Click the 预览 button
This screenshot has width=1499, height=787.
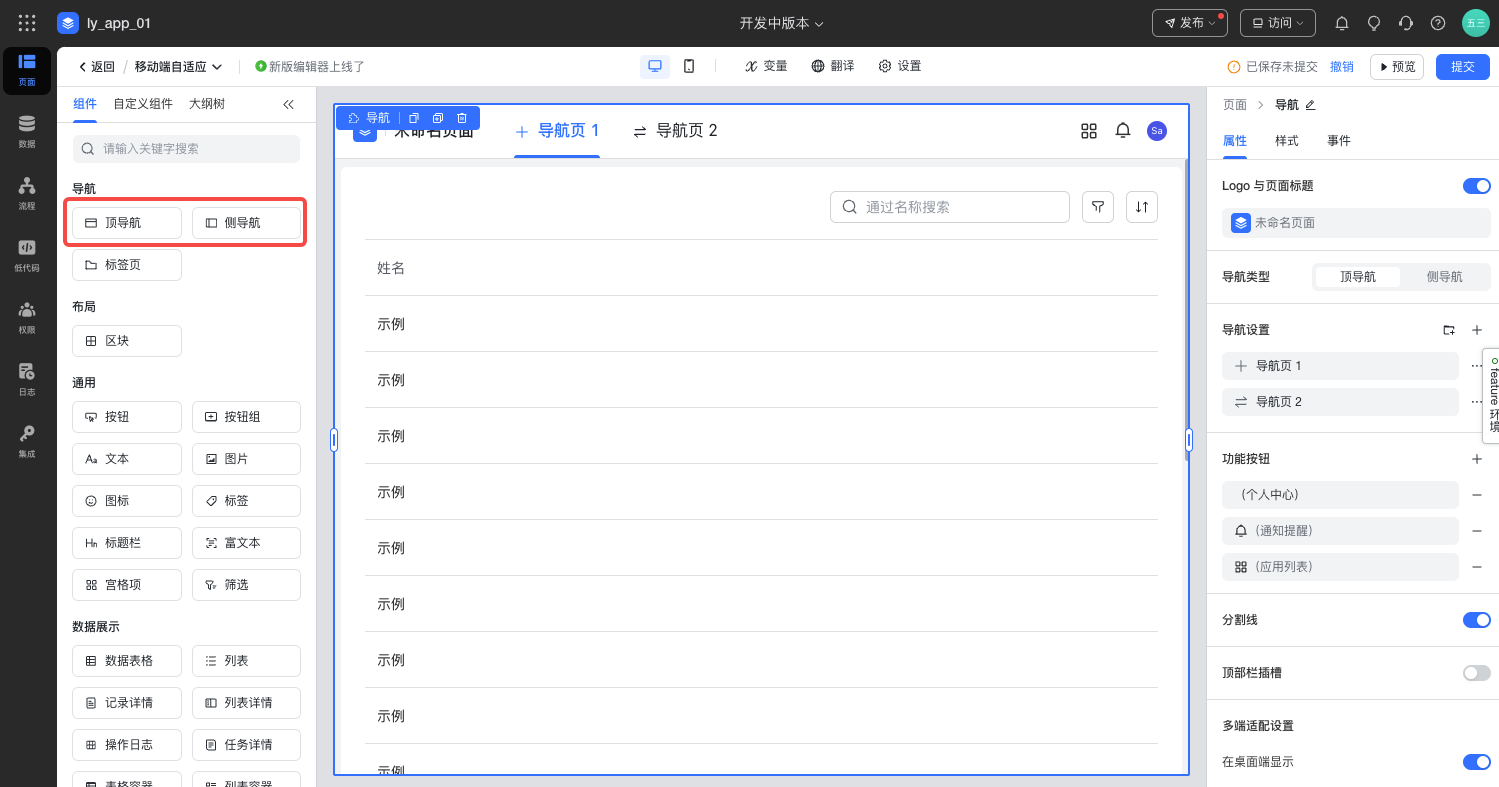pos(1397,67)
